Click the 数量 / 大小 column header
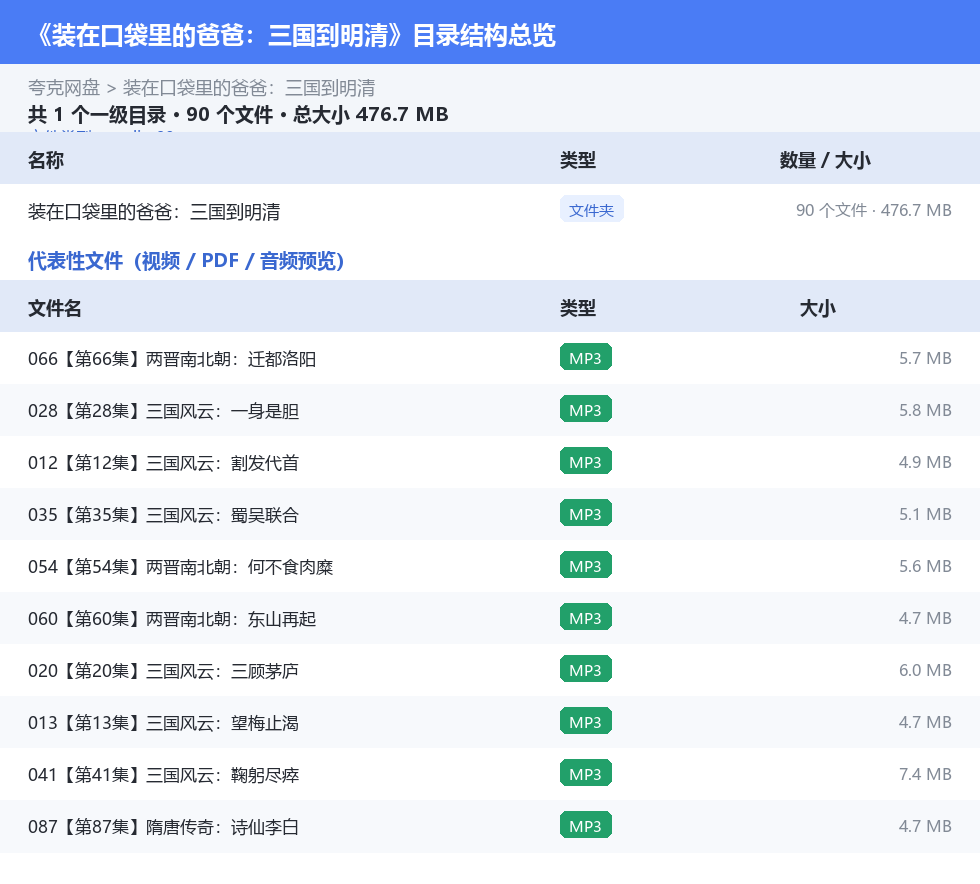Image resolution: width=980 pixels, height=884 pixels. click(824, 160)
